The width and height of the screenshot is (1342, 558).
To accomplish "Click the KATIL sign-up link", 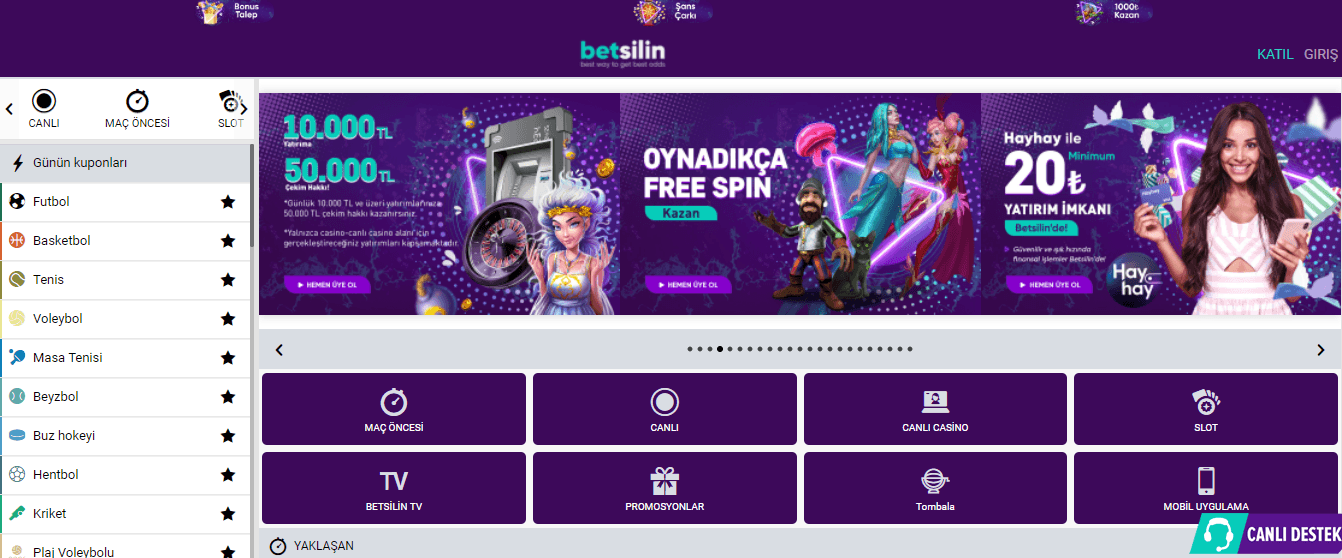I will [1275, 54].
